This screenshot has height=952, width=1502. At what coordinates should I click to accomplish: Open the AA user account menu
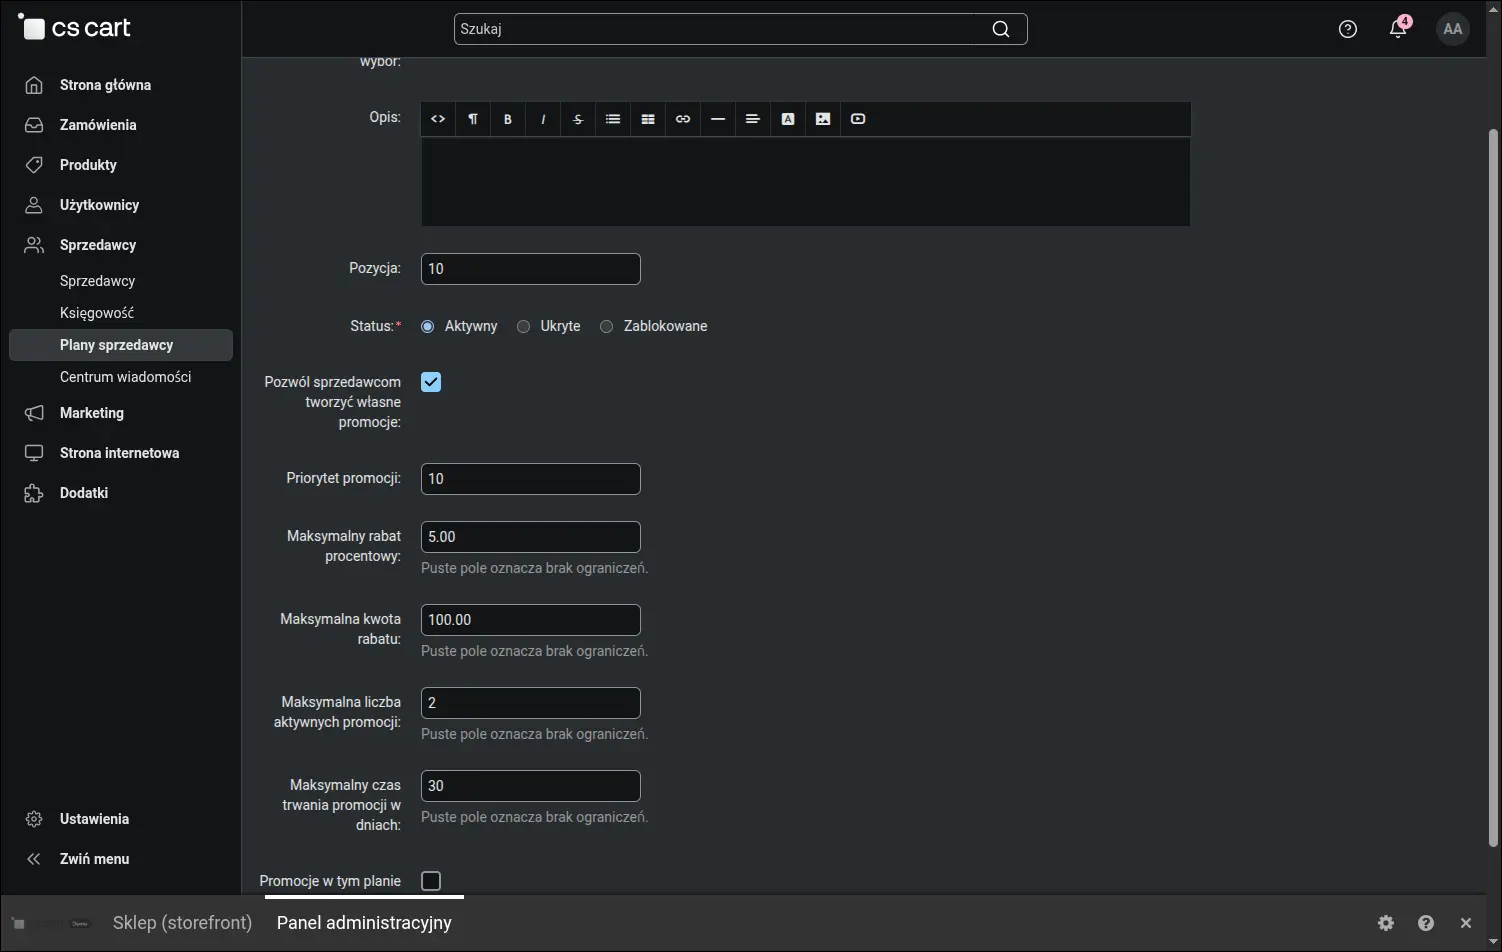1453,29
